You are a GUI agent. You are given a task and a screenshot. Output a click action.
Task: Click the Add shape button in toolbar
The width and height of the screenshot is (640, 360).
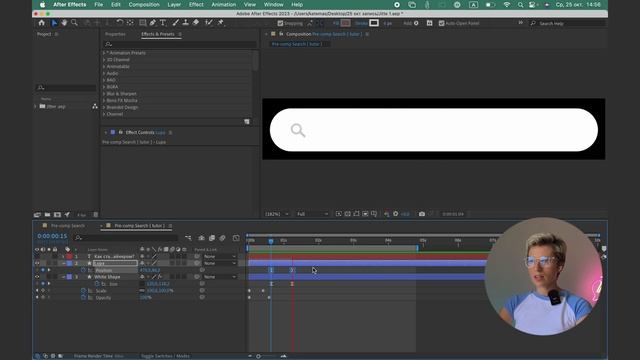point(416,23)
